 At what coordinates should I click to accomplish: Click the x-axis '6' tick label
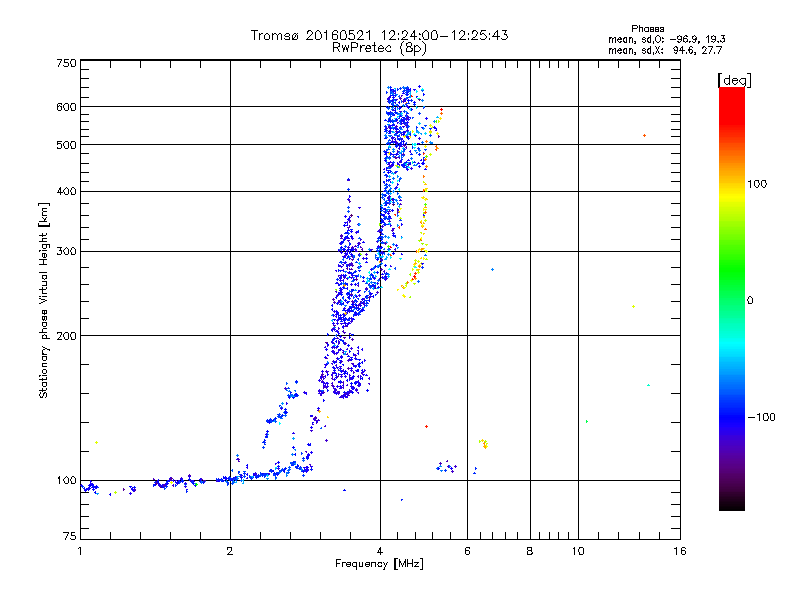tap(467, 551)
